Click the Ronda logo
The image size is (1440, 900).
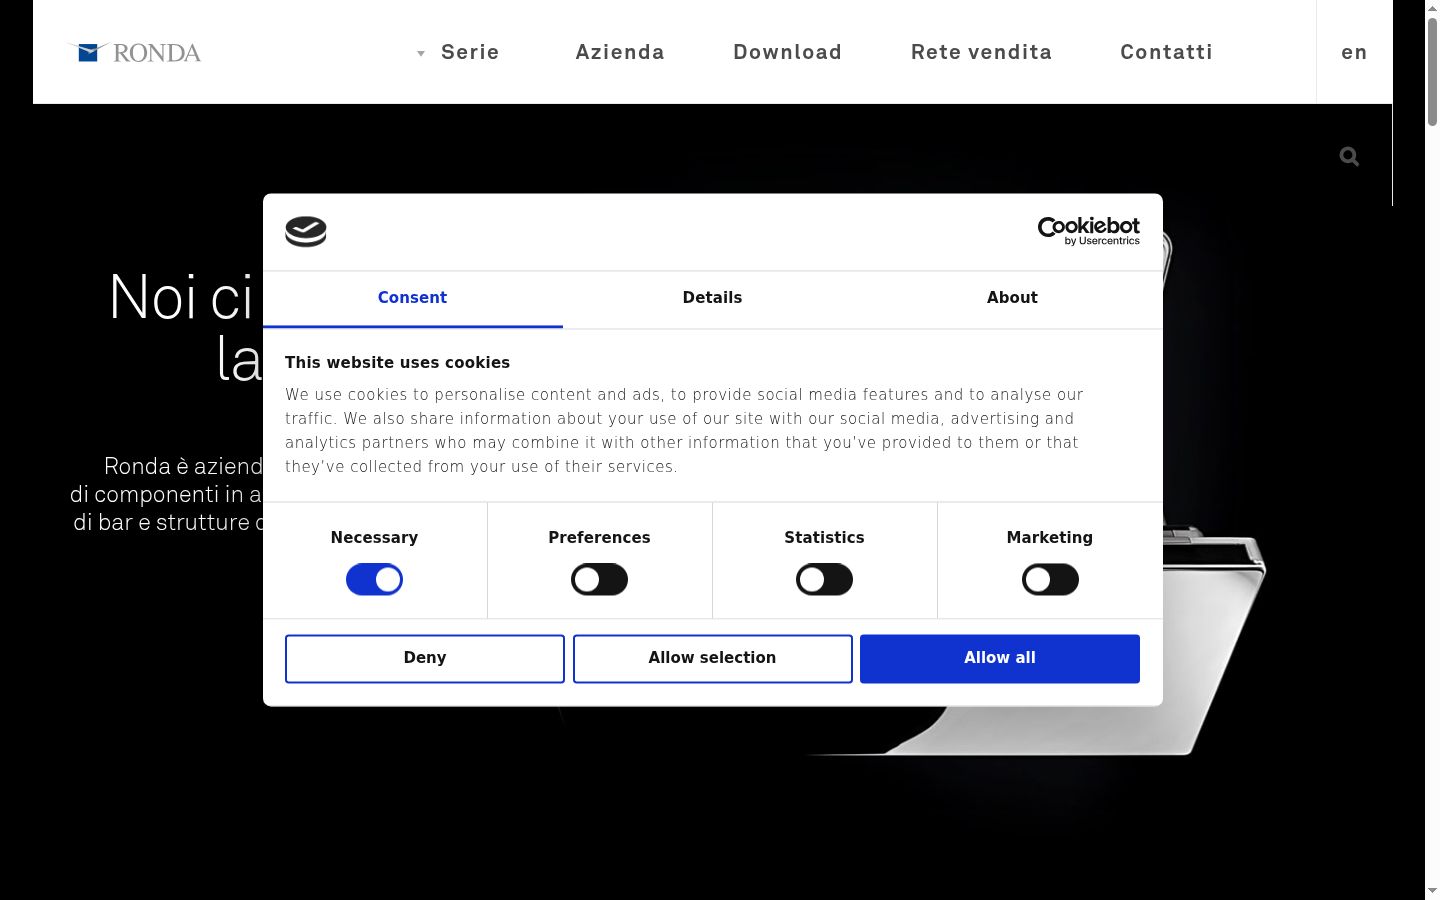[x=134, y=52]
